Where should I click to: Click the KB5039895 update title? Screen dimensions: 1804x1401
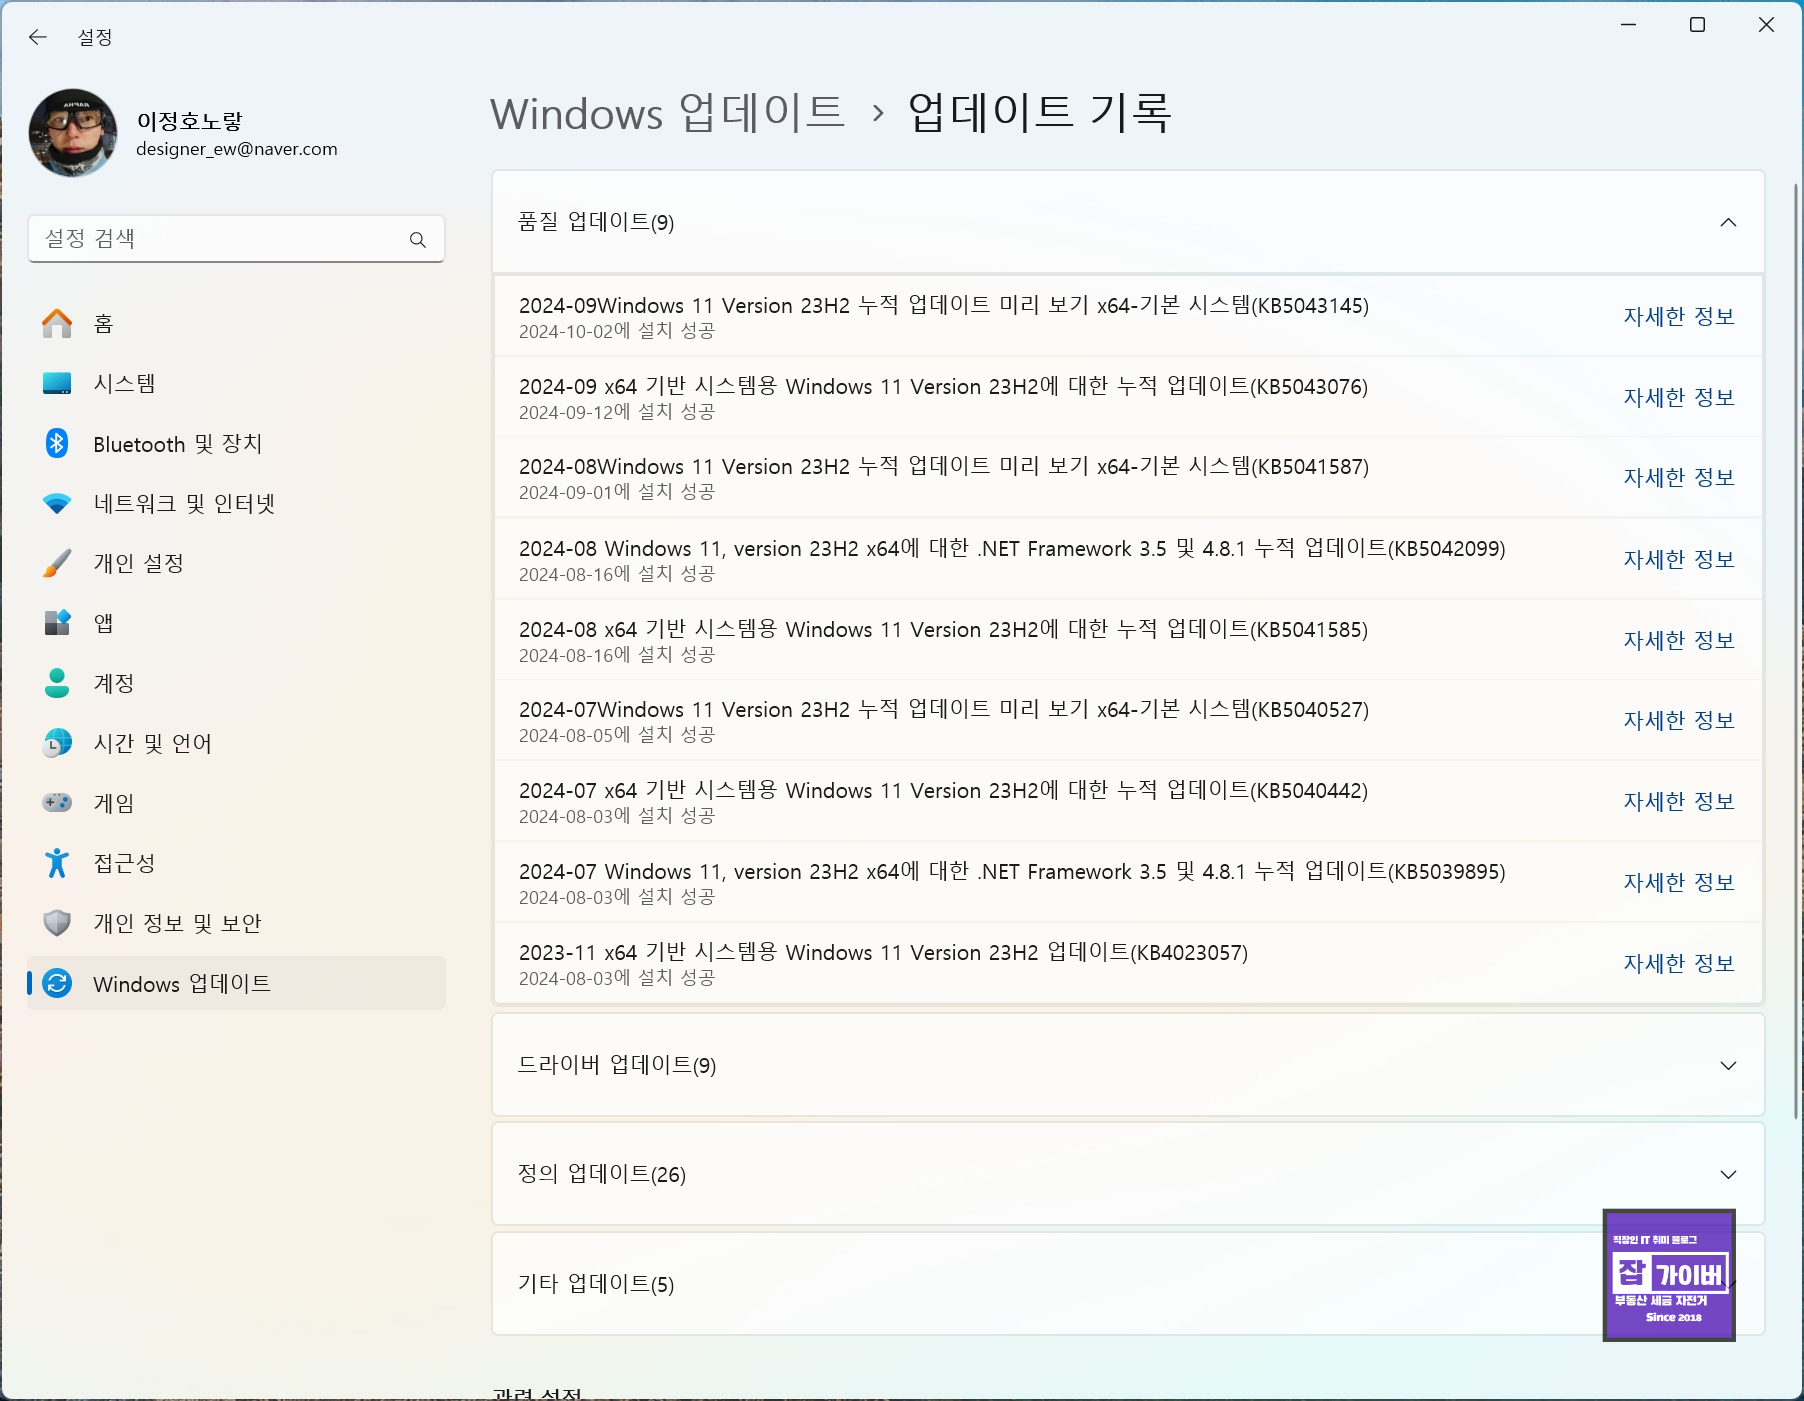click(1012, 871)
